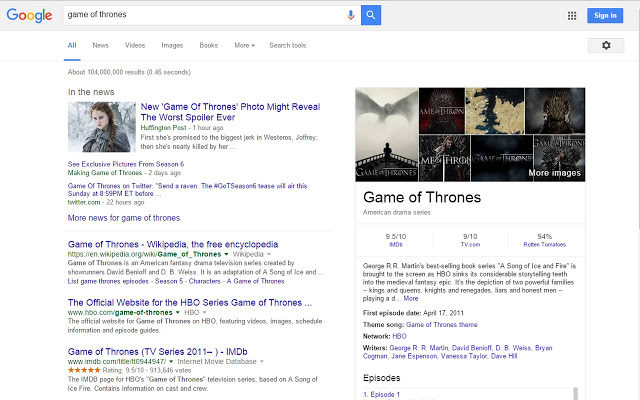Switch to the Images tab
Image resolution: width=640 pixels, height=400 pixels.
coord(172,45)
